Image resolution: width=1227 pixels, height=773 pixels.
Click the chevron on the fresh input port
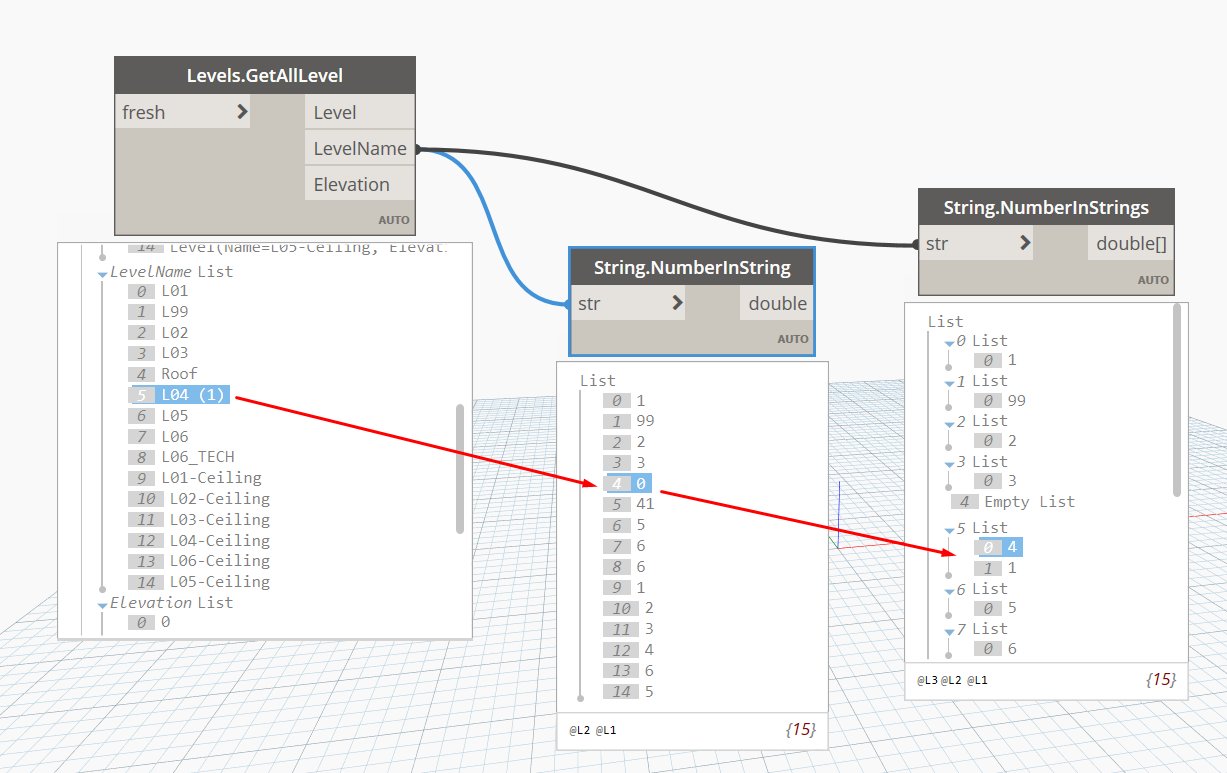tap(242, 112)
